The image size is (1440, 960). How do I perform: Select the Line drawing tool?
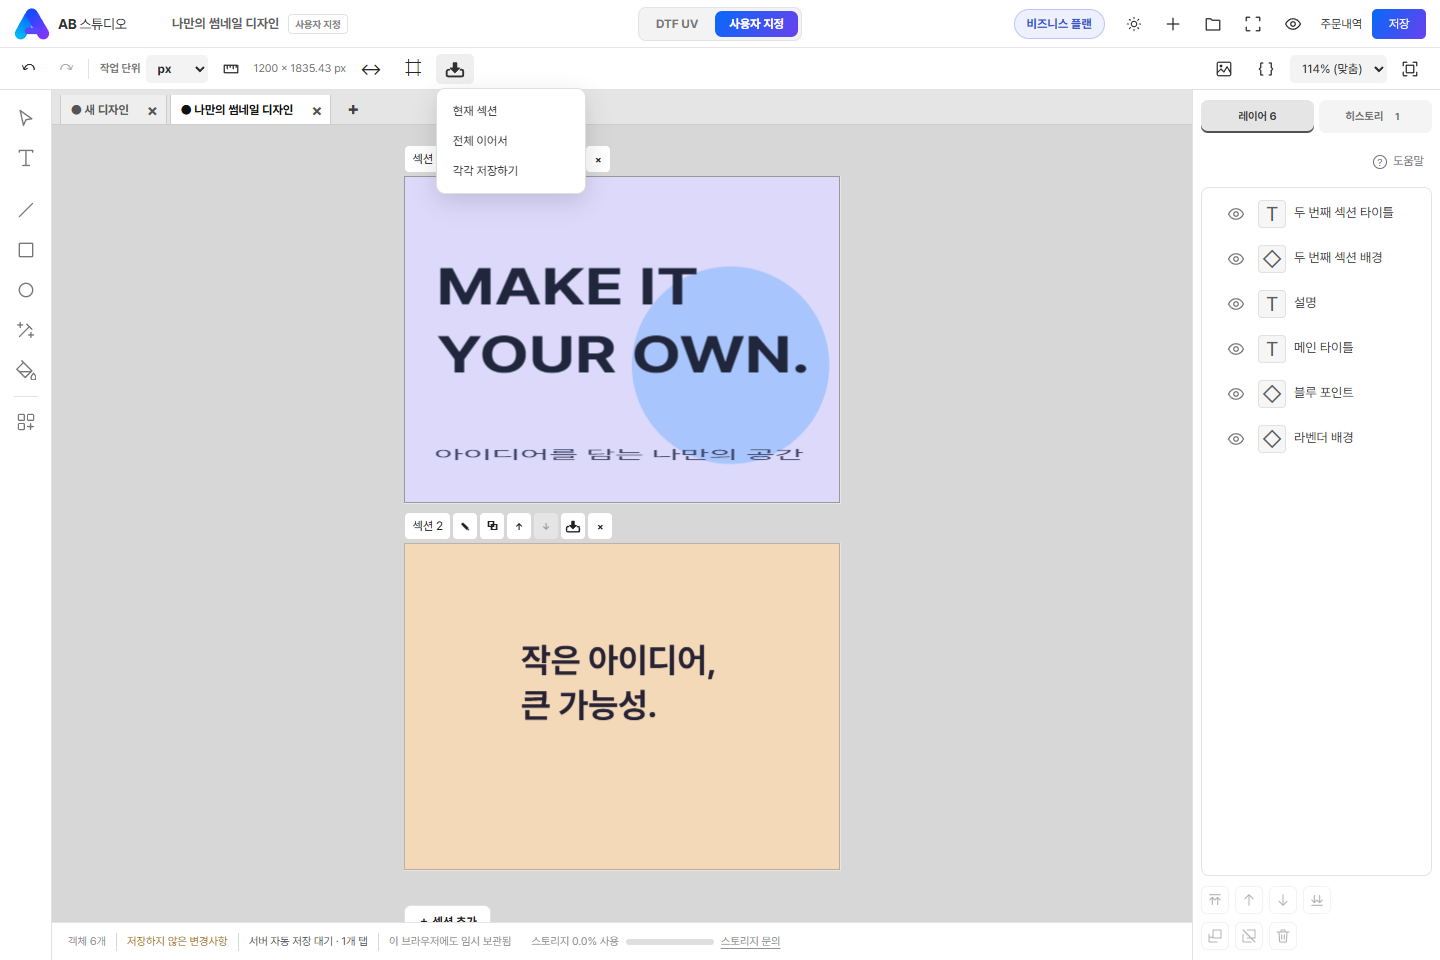click(x=26, y=210)
